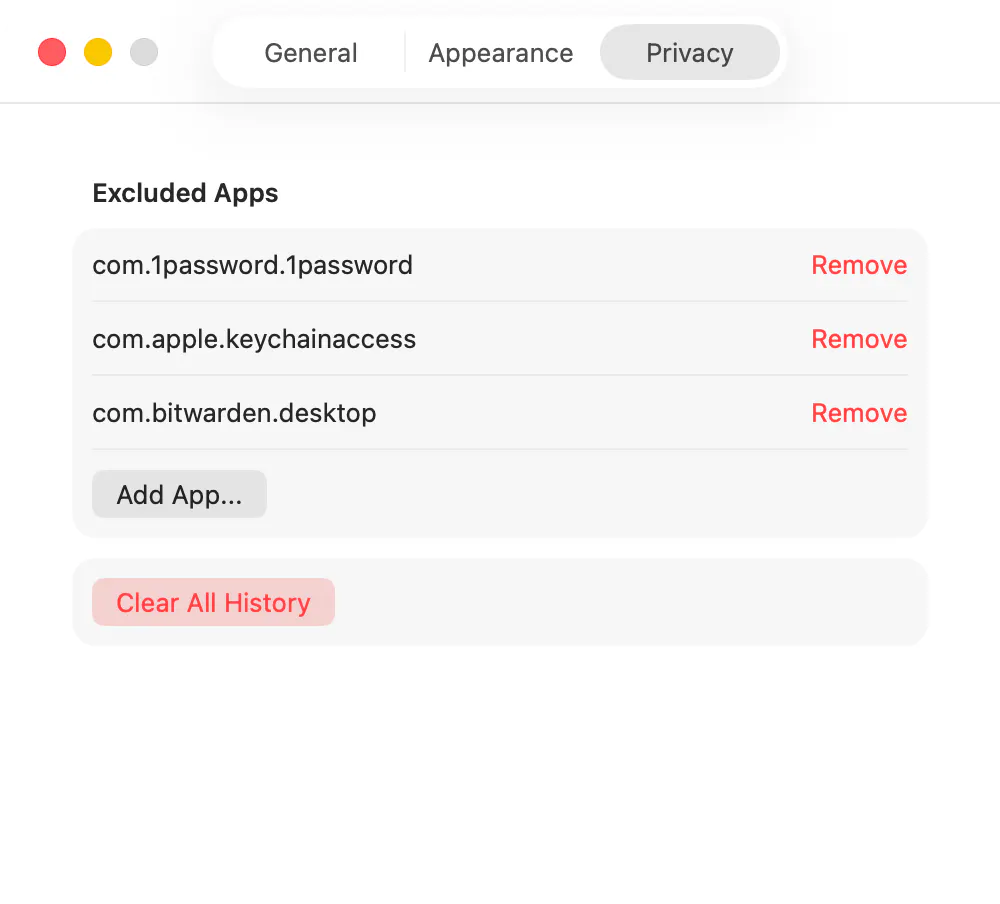The image size is (1000, 904).
Task: Remove com.1password.1password from excluded apps
Action: [858, 265]
